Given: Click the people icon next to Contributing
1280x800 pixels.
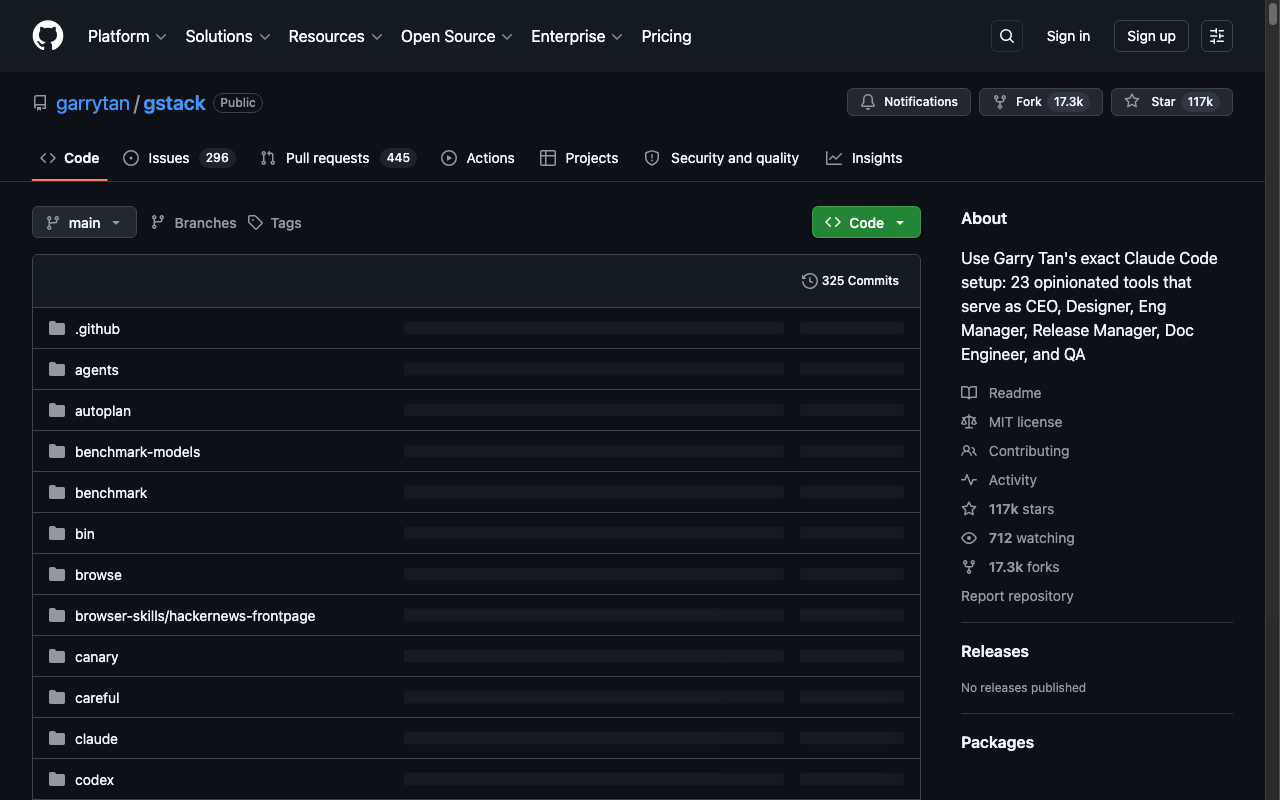Looking at the screenshot, I should click(x=969, y=451).
